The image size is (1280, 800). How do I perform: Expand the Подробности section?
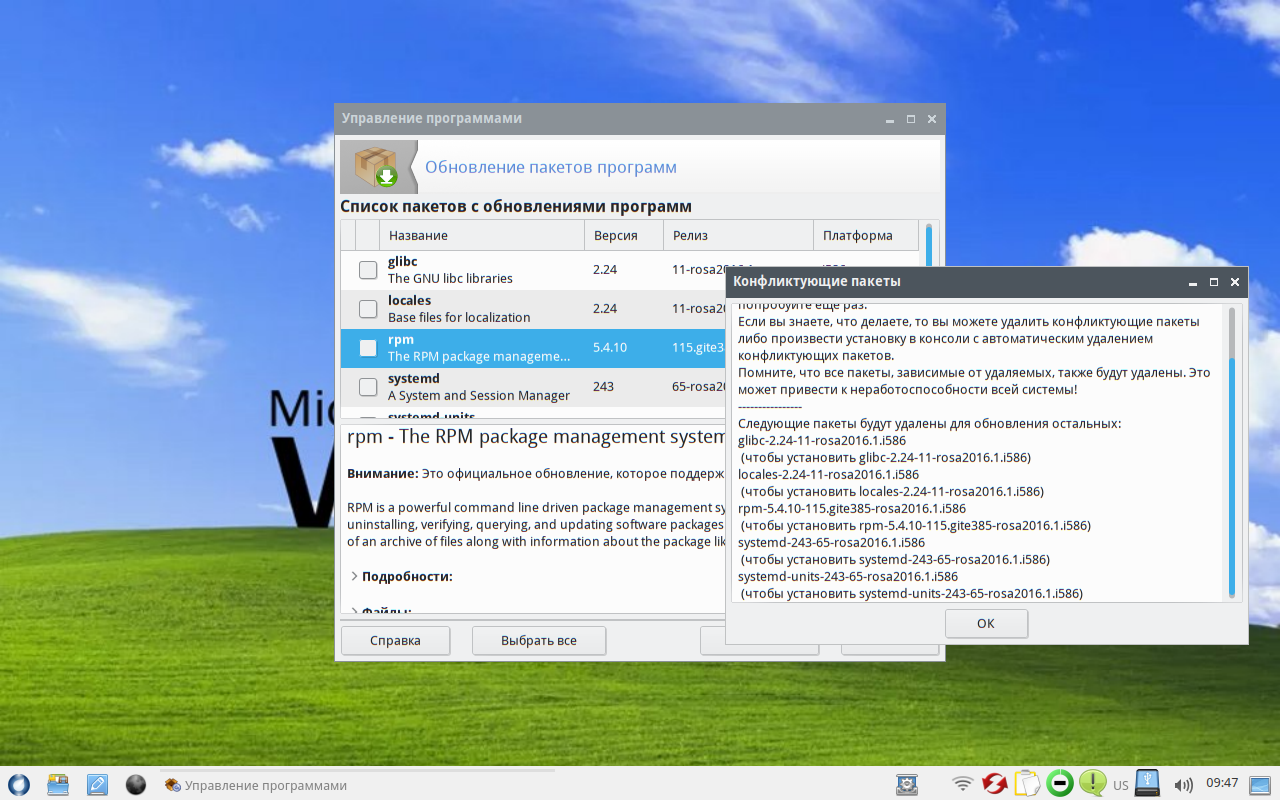click(x=355, y=576)
